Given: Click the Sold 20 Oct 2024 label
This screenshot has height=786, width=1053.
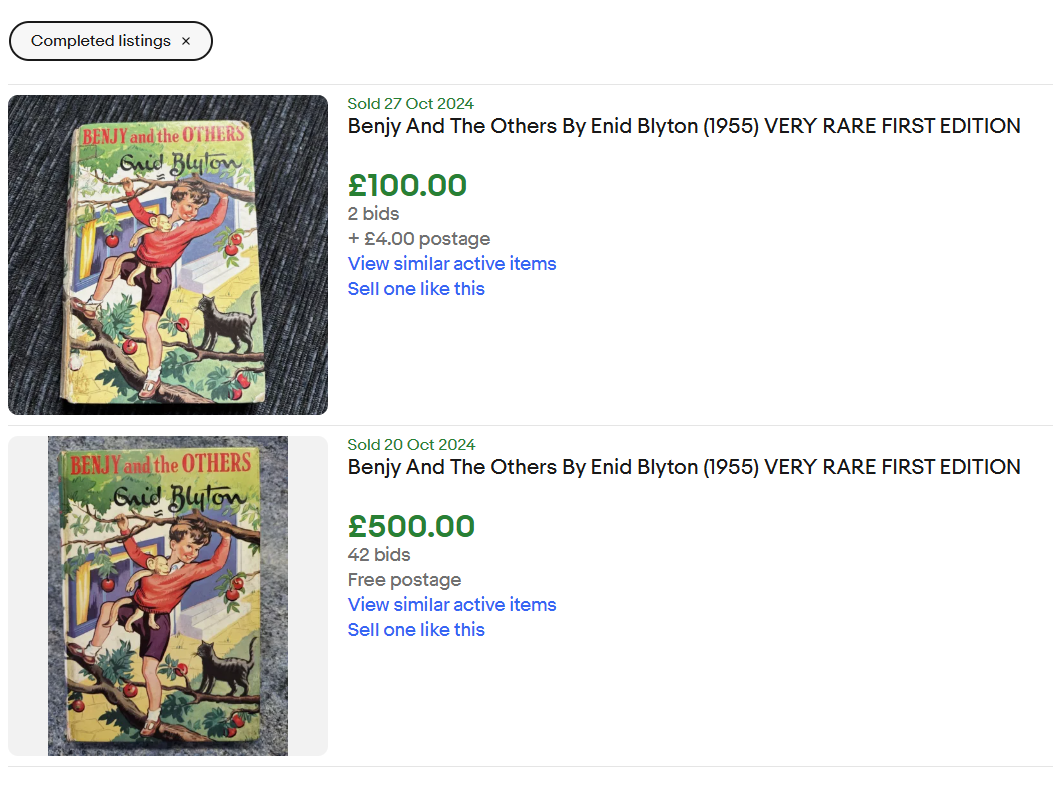Looking at the screenshot, I should coord(411,445).
